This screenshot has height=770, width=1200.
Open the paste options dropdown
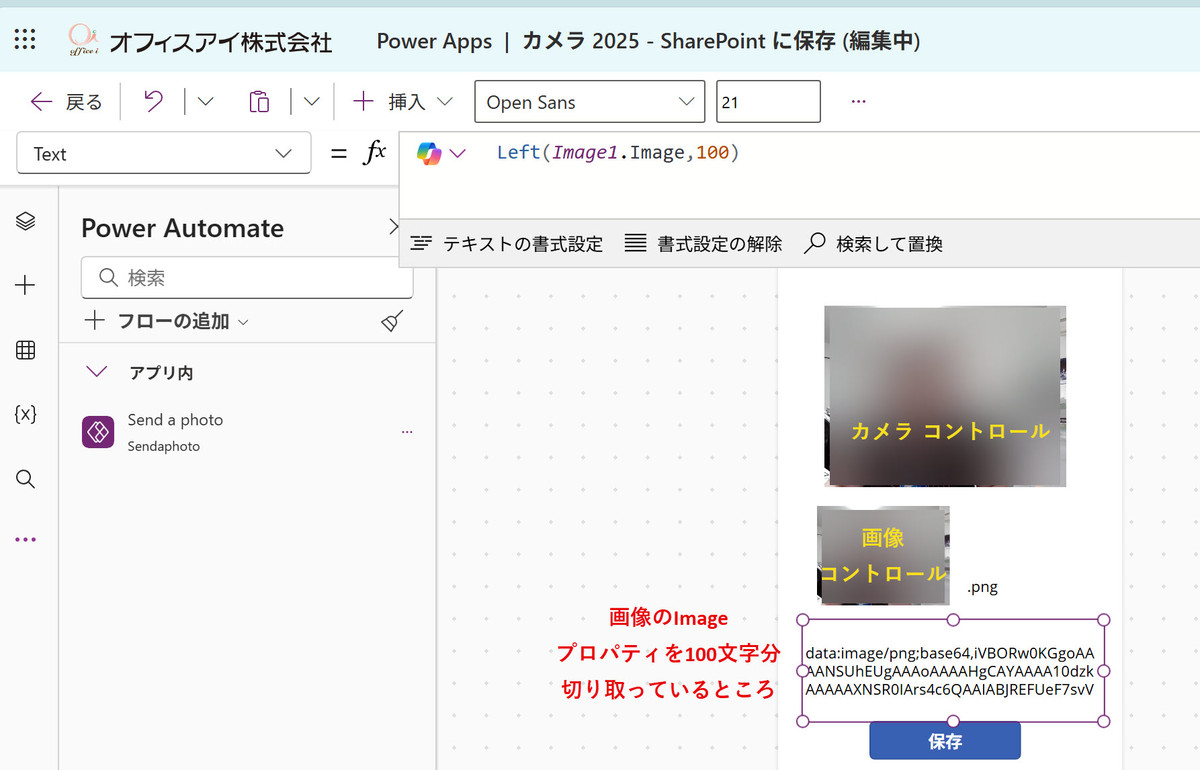[x=312, y=101]
